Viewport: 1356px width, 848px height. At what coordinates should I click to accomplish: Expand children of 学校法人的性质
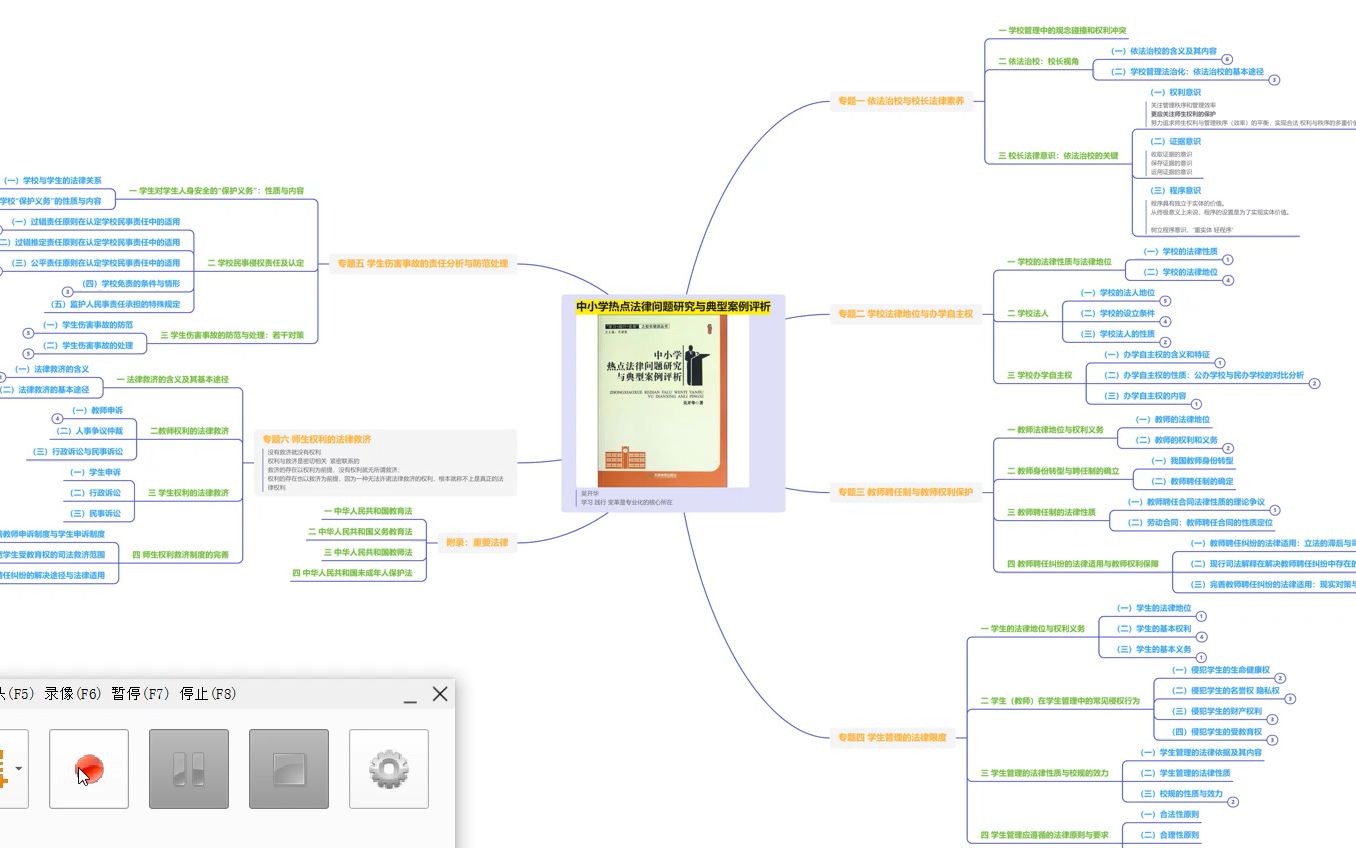coord(1165,342)
